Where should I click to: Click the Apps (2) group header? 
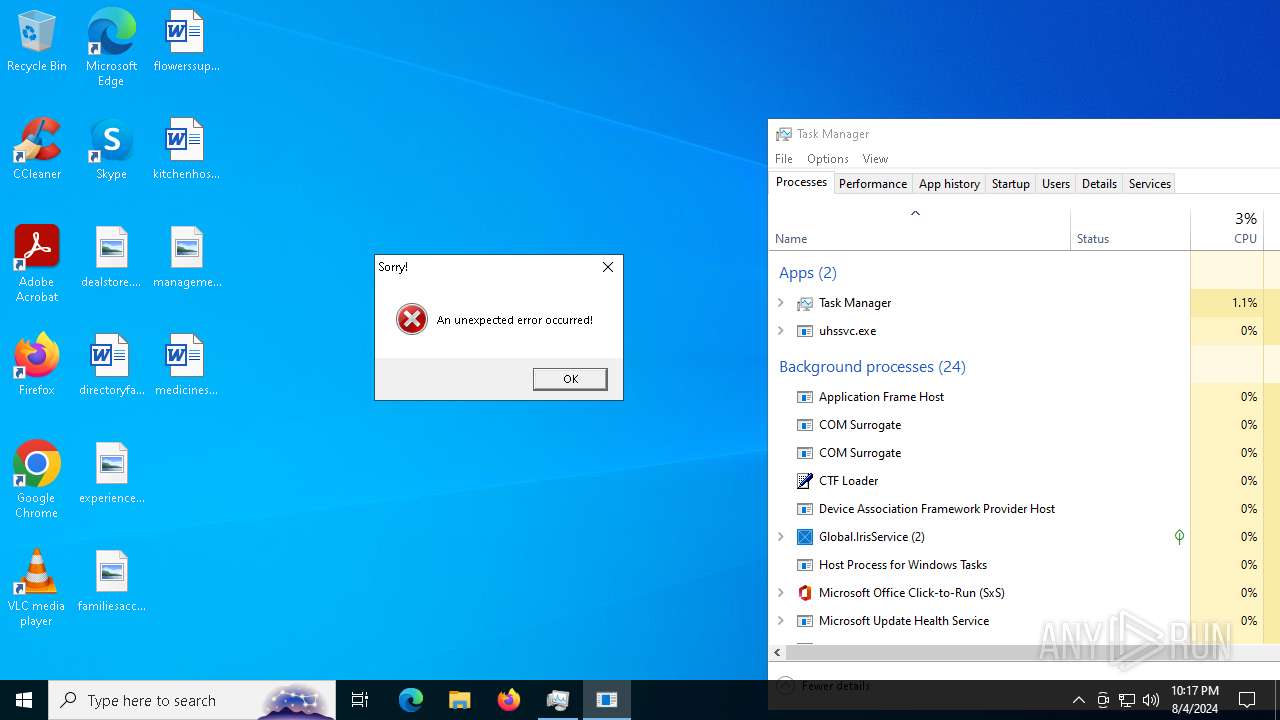pos(808,273)
